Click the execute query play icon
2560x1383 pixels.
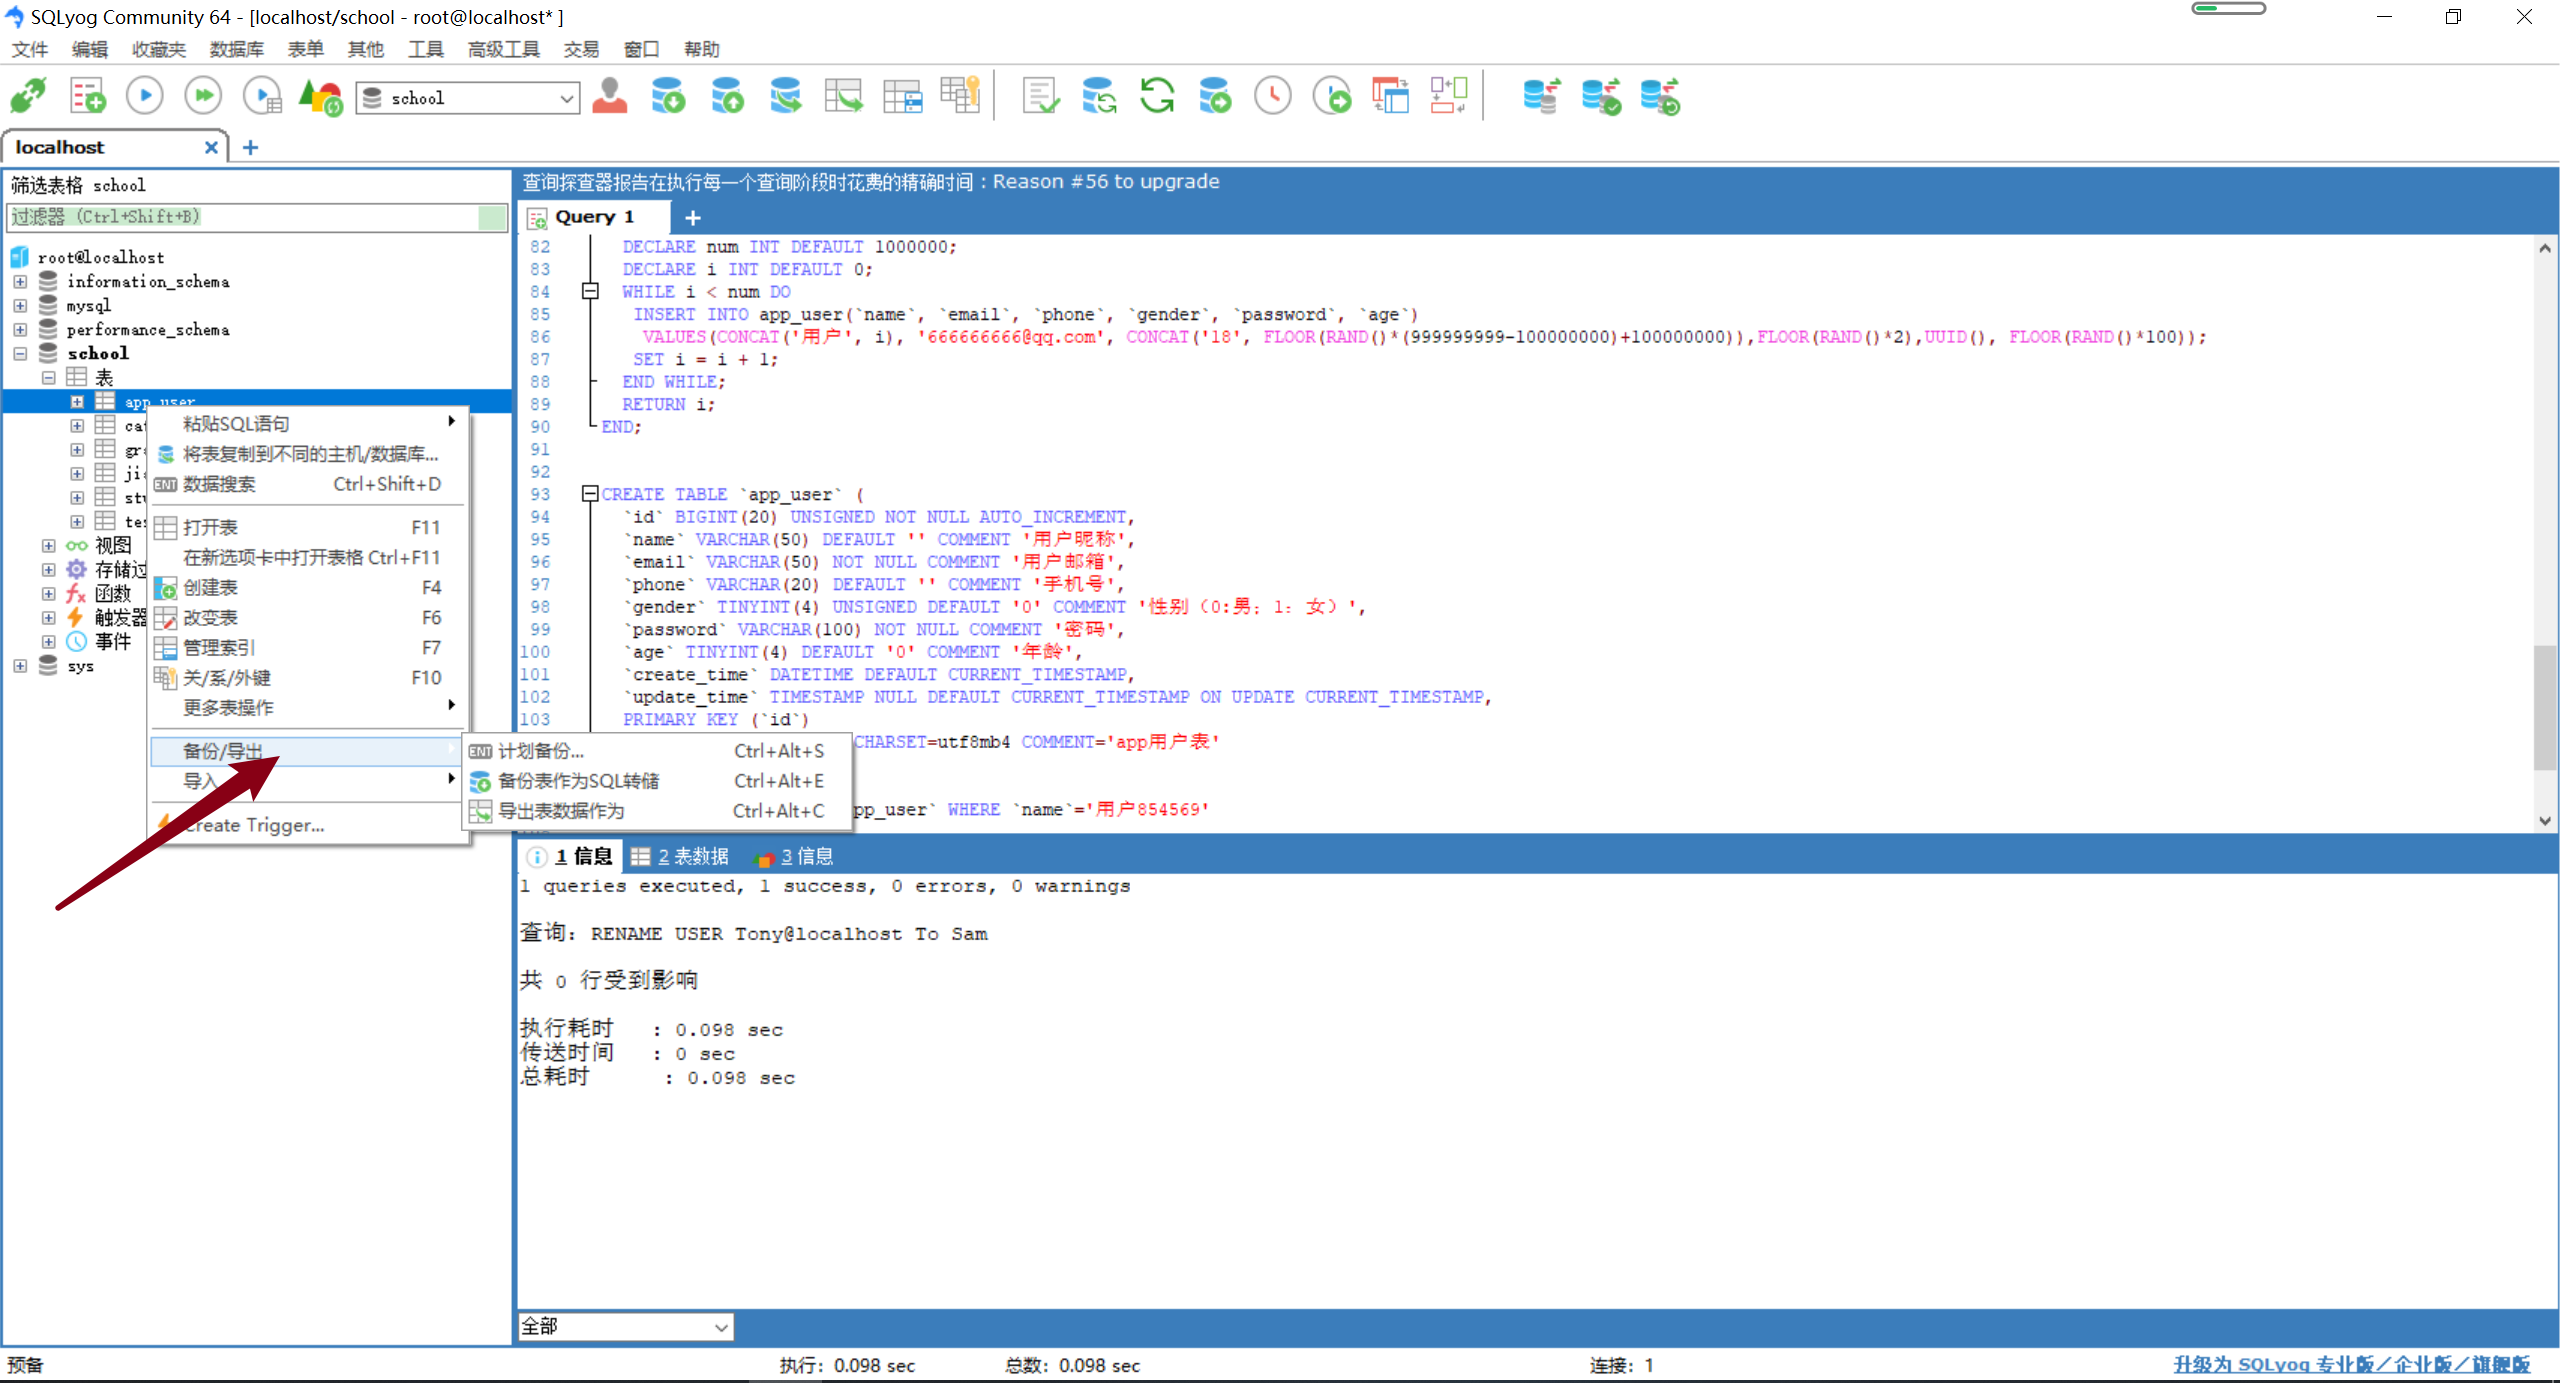tap(145, 96)
